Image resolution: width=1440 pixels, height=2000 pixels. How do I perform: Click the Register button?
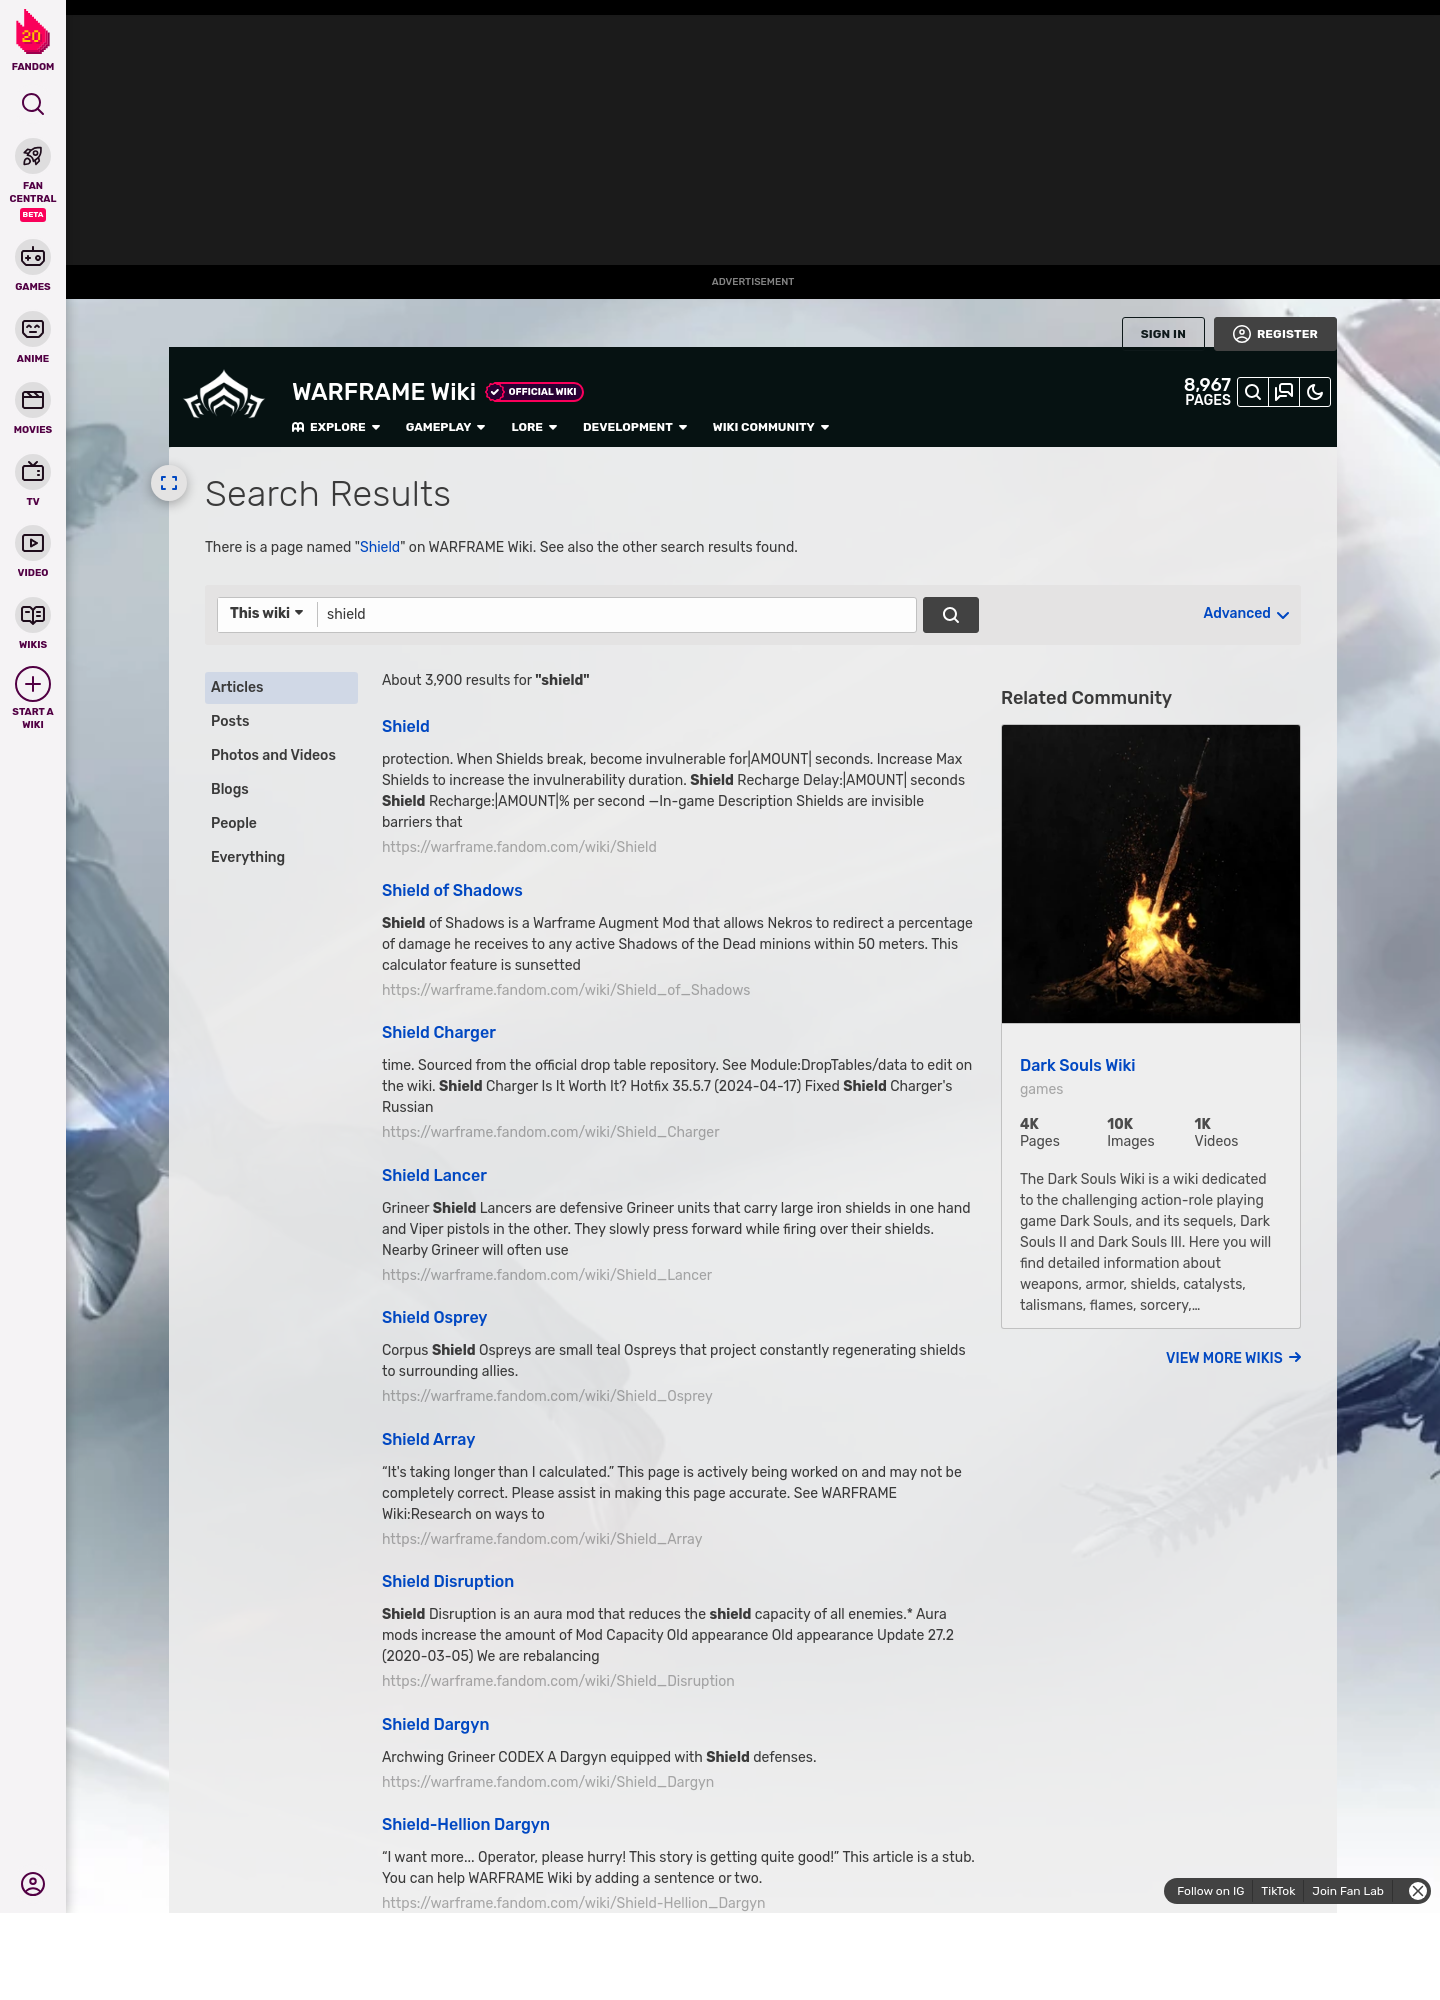(x=1275, y=334)
